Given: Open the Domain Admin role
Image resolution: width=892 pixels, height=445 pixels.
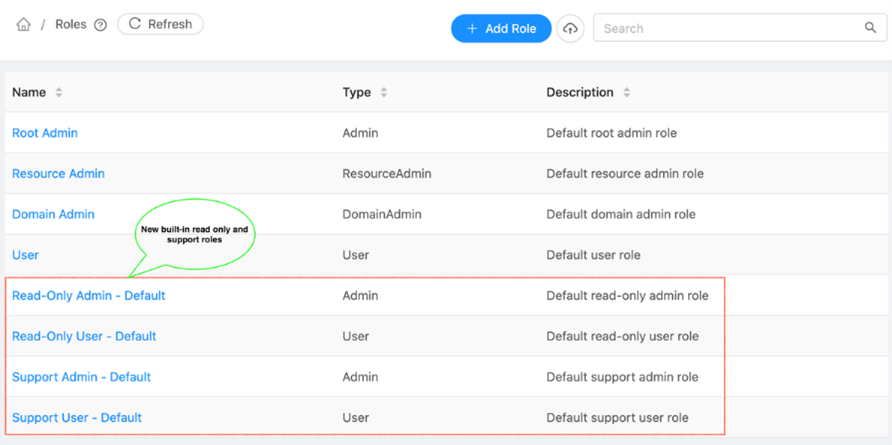Looking at the screenshot, I should pos(53,214).
